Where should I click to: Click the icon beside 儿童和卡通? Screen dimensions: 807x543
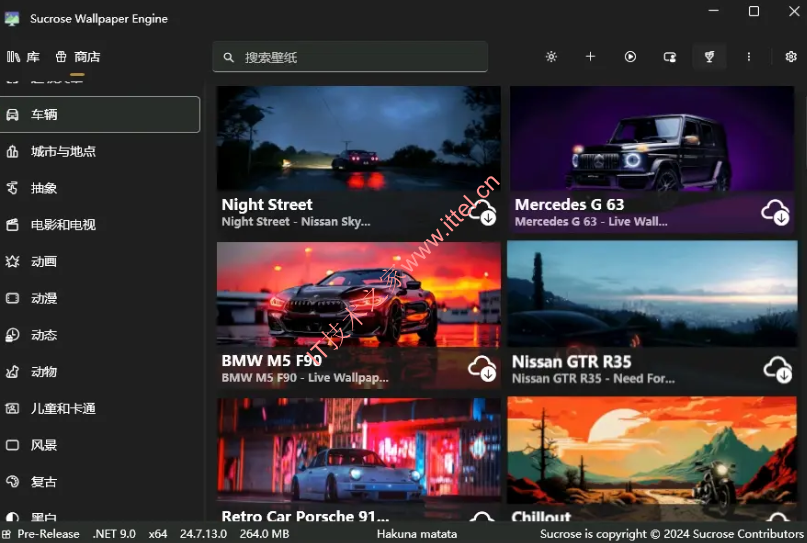coord(12,408)
